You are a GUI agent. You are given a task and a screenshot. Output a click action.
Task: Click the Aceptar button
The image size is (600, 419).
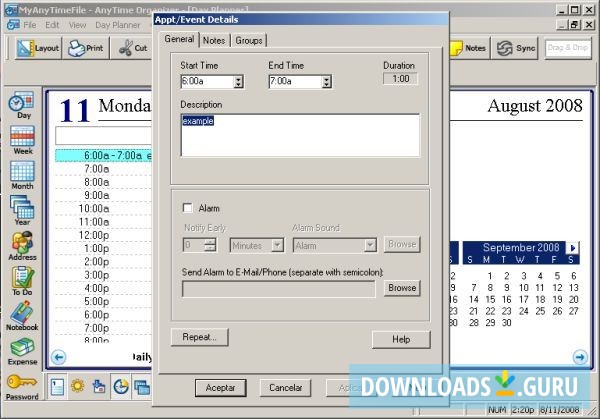point(220,388)
